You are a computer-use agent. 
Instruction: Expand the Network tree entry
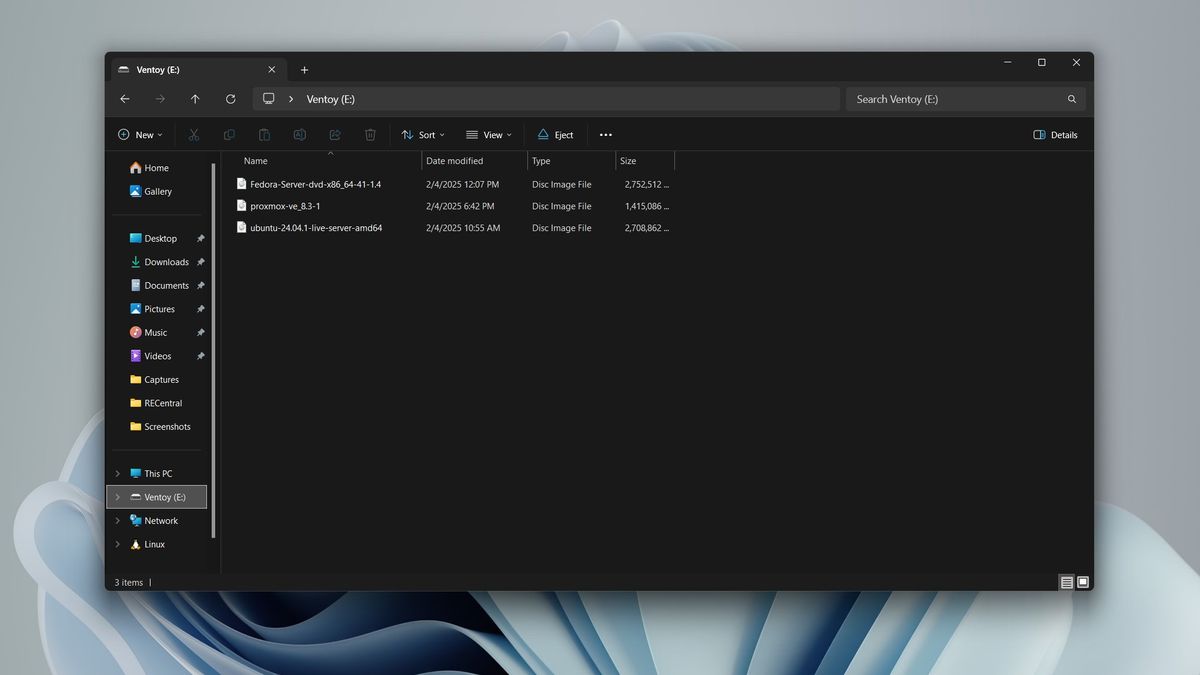click(x=117, y=520)
